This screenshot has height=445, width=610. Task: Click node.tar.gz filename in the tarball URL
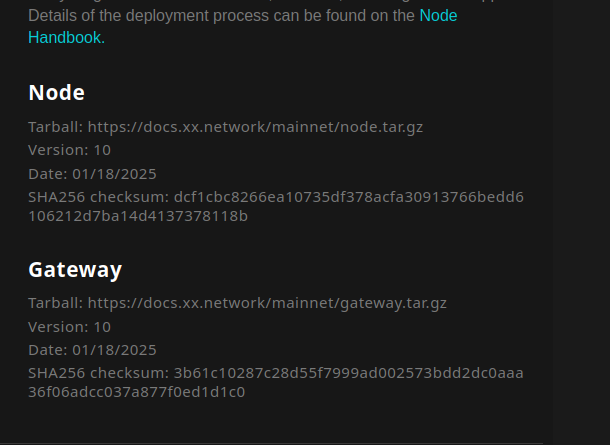[x=396, y=127]
